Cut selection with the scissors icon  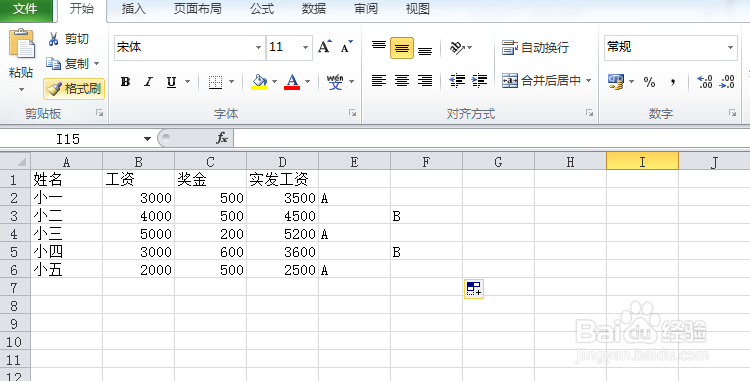(x=54, y=39)
